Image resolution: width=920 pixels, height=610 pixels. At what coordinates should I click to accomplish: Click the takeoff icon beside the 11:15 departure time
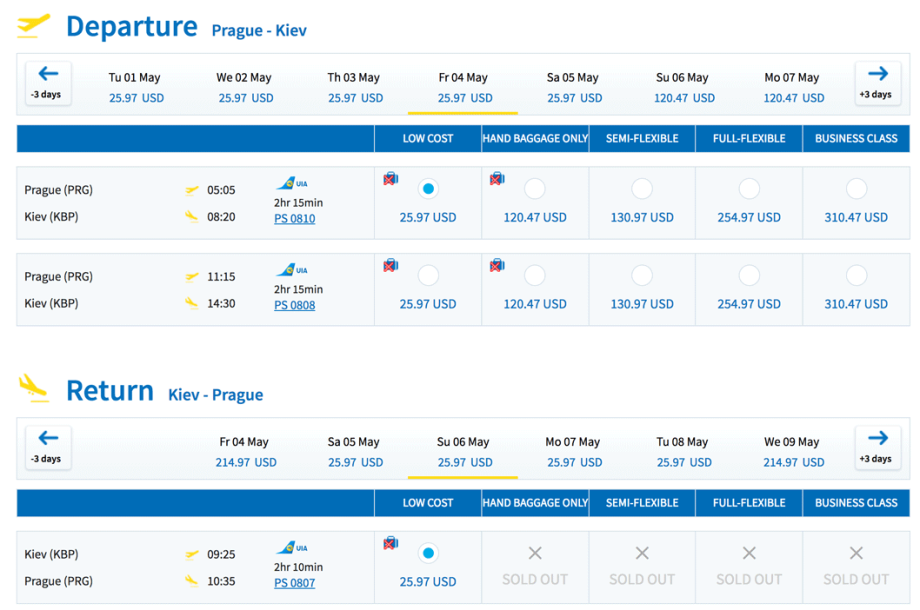pyautogui.click(x=192, y=277)
